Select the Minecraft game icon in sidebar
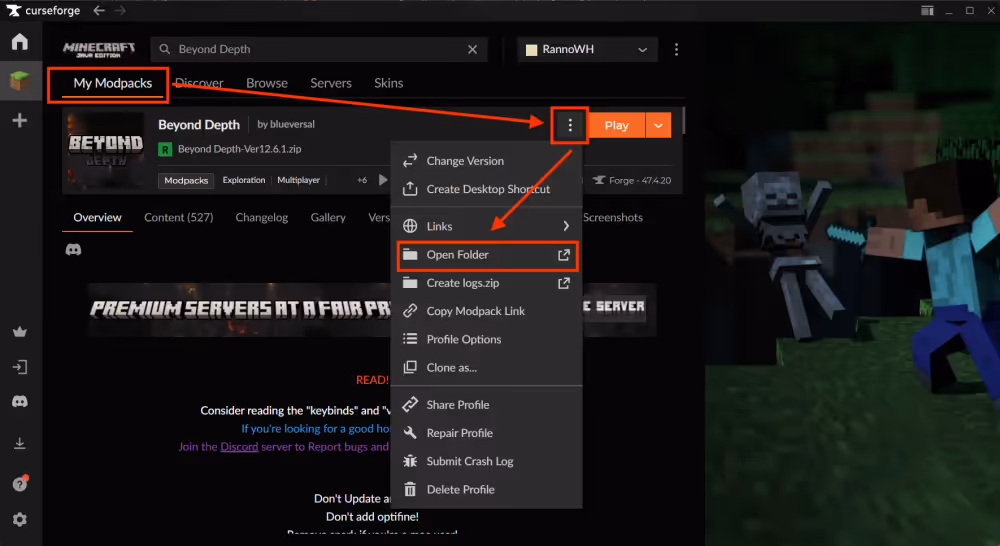Image resolution: width=1000 pixels, height=546 pixels. (x=20, y=81)
